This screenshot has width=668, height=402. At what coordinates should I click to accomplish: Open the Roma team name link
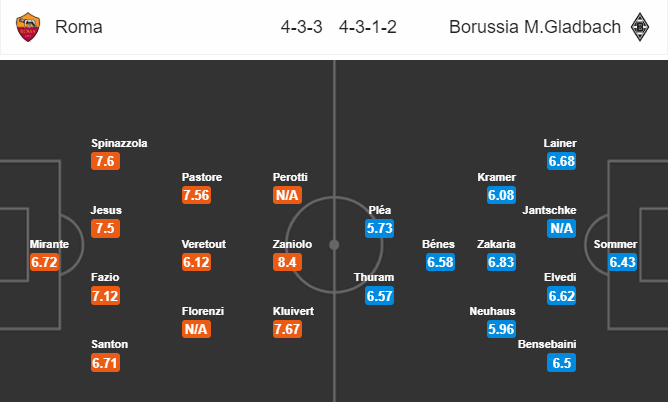(79, 27)
